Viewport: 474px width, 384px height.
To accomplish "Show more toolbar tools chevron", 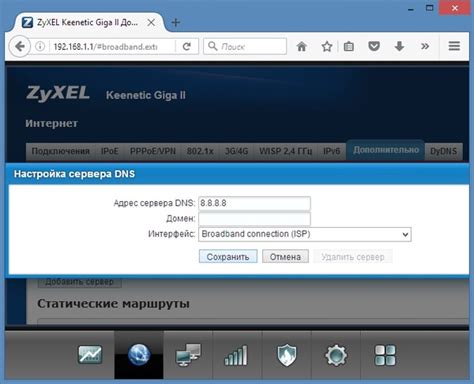I will point(425,46).
